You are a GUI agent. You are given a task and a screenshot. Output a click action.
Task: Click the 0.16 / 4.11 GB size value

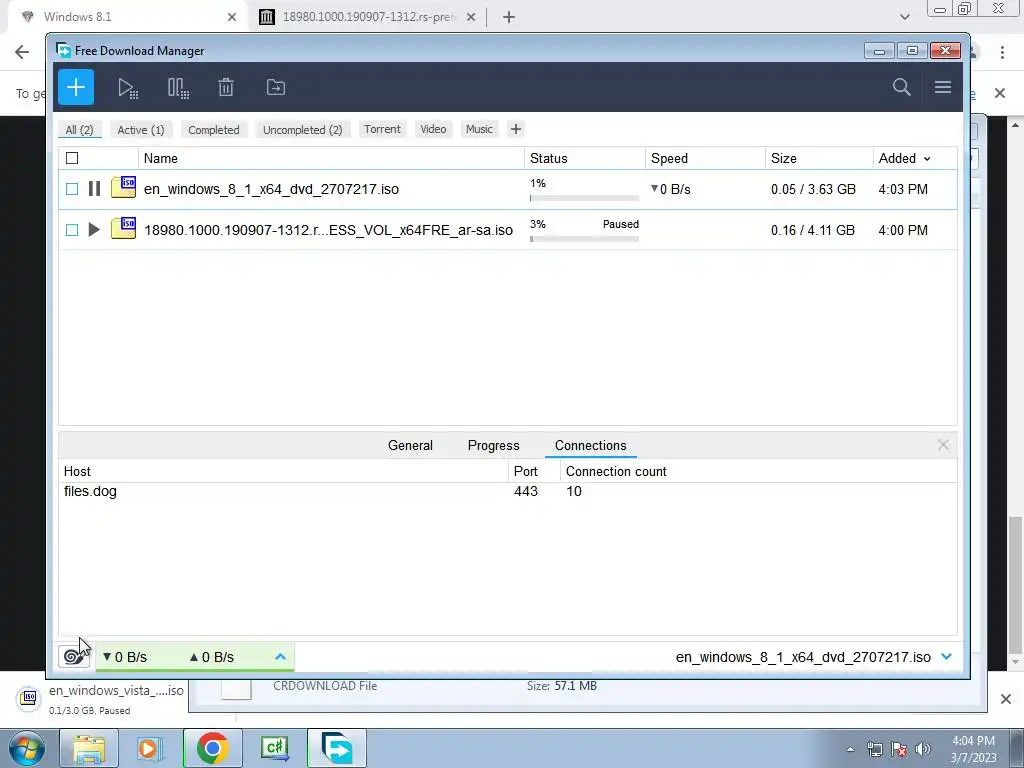[x=812, y=230]
